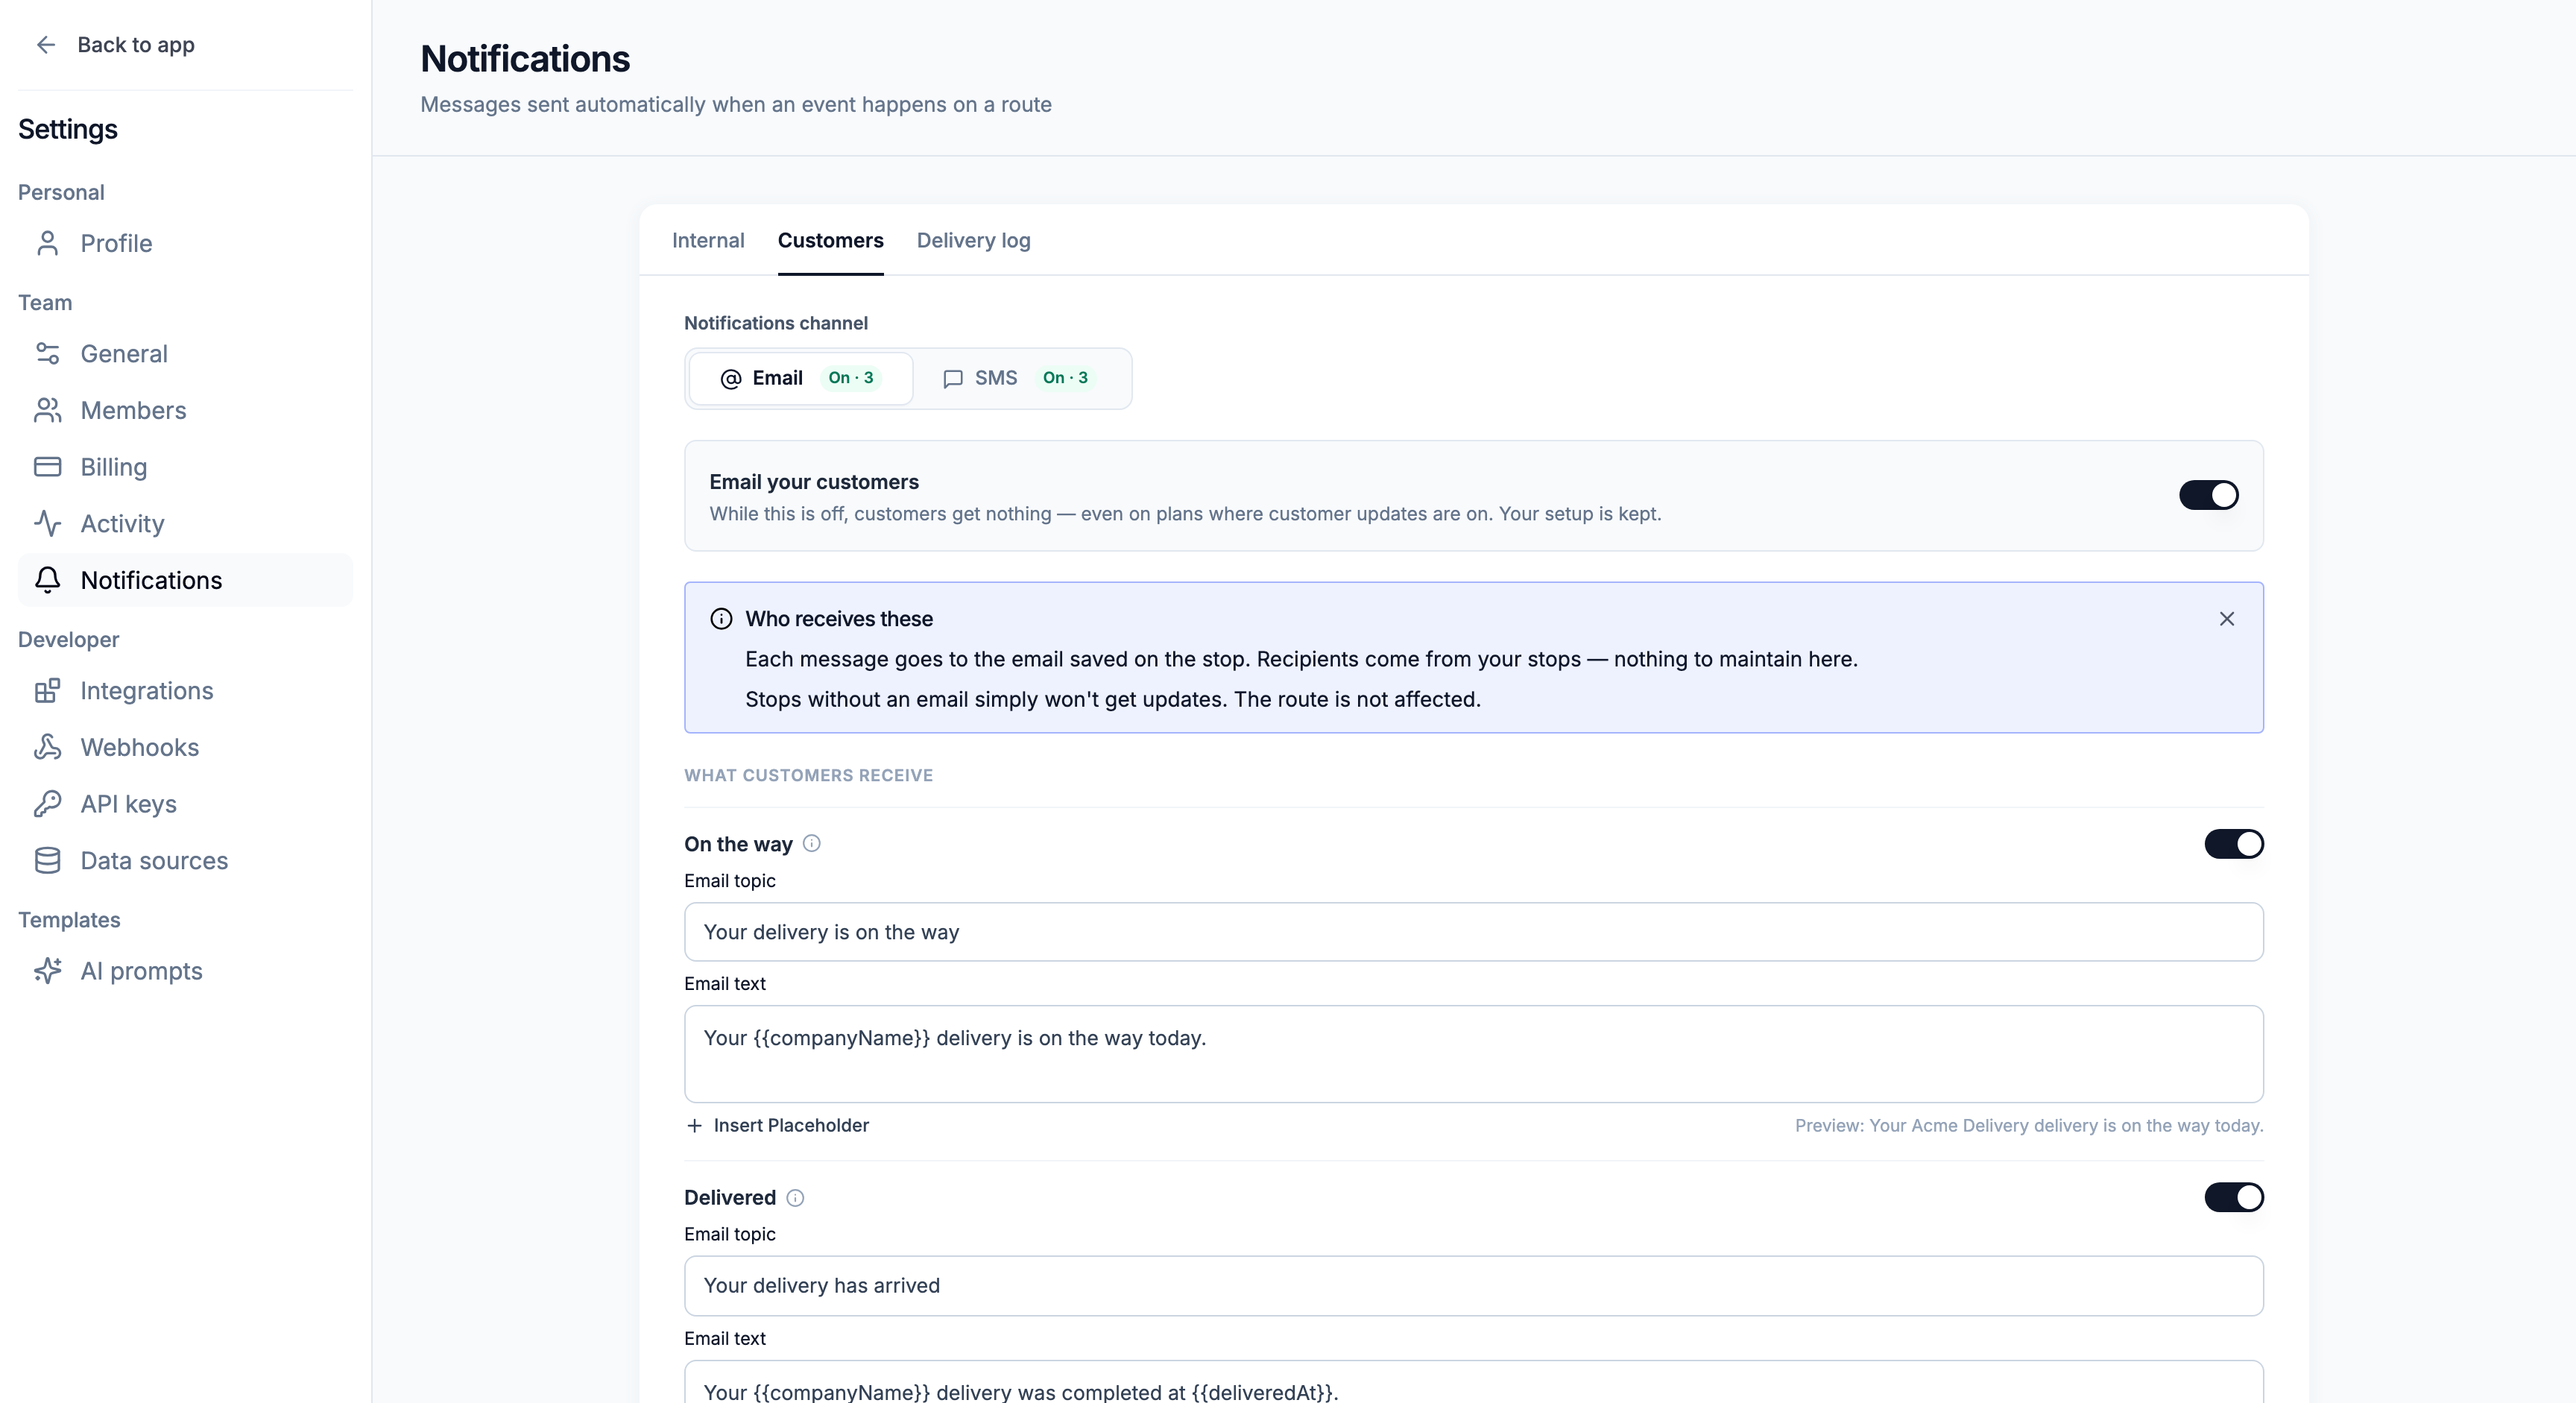Select the SMS notifications channel

point(1019,378)
